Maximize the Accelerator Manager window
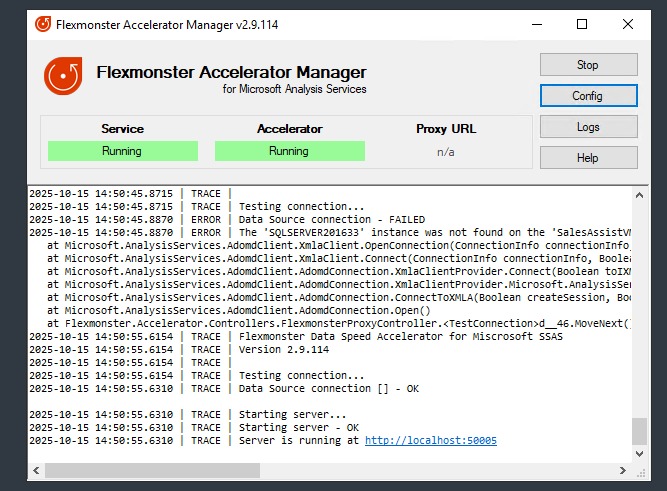This screenshot has height=491, width=667. click(x=582, y=24)
